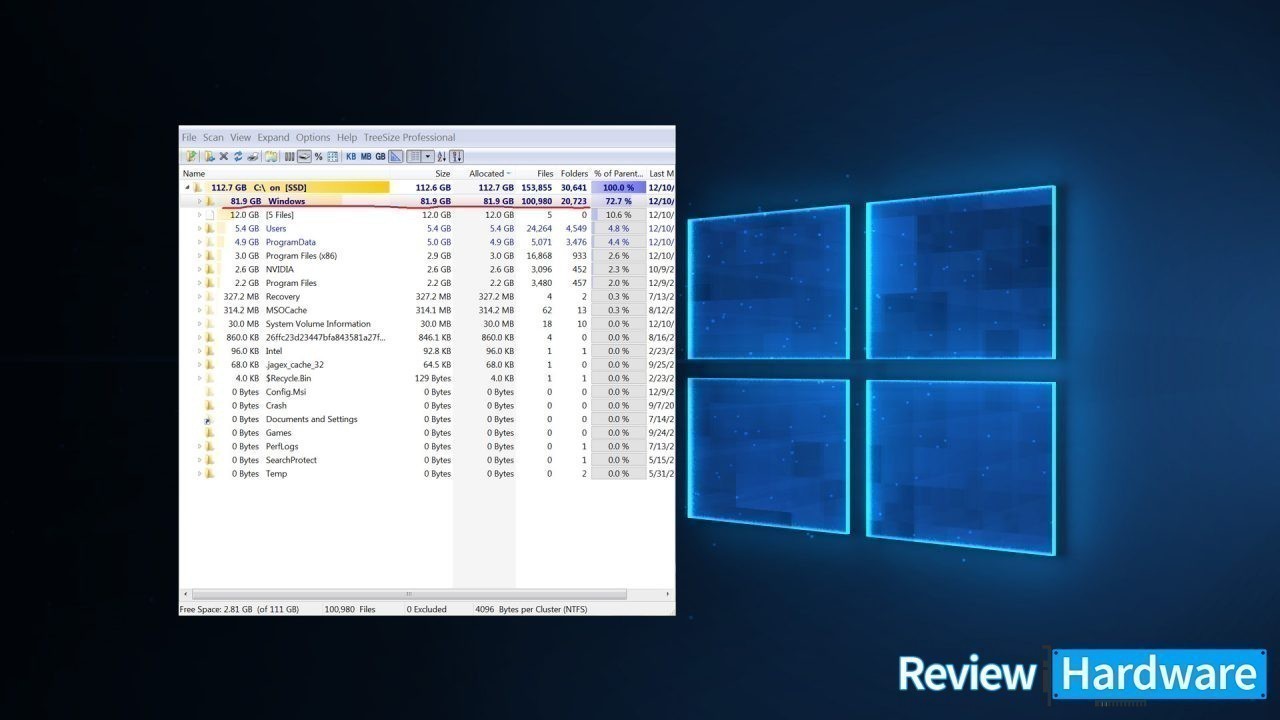Sort by Allocated column header
The height and width of the screenshot is (720, 1280).
486,174
